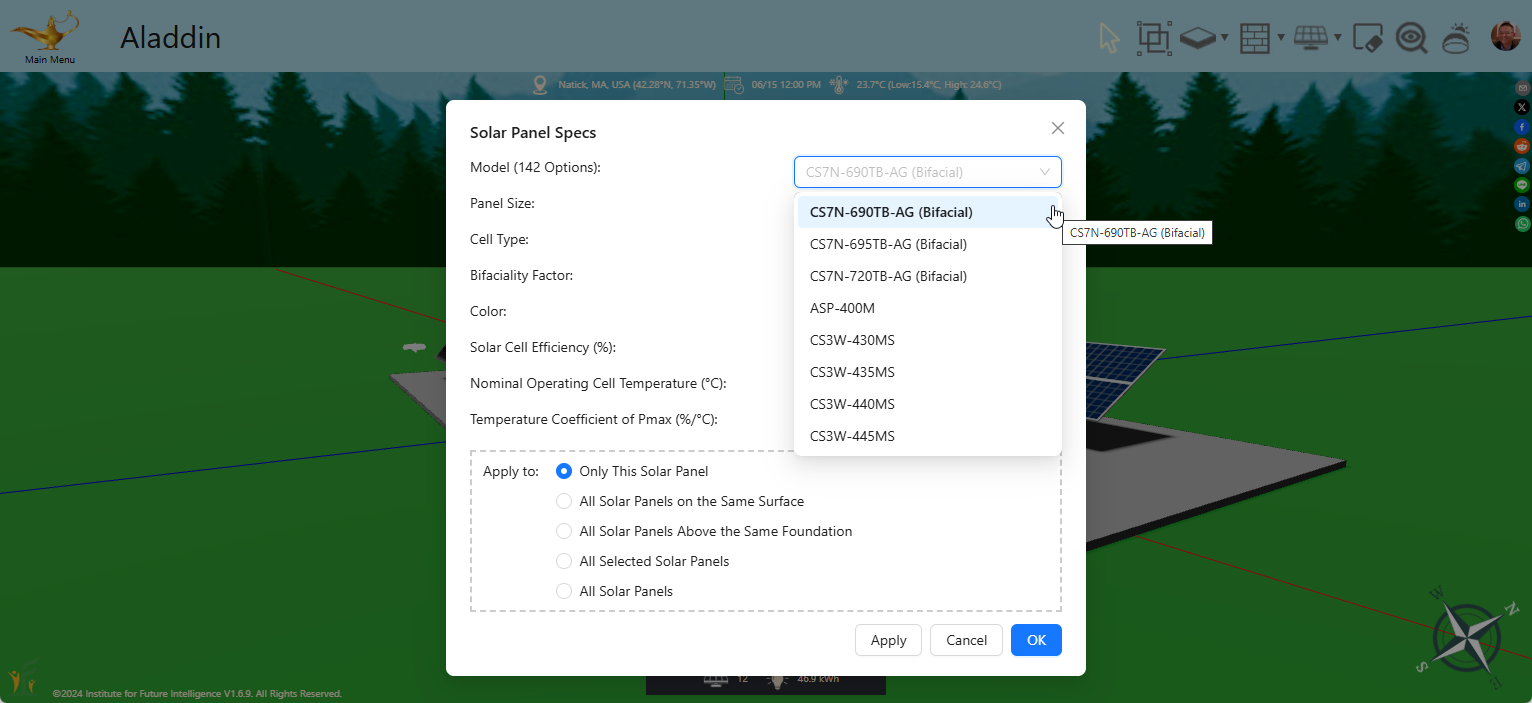Open the Solar Panel tool dropdown arrow
The width and height of the screenshot is (1532, 703).
pyautogui.click(x=1338, y=39)
